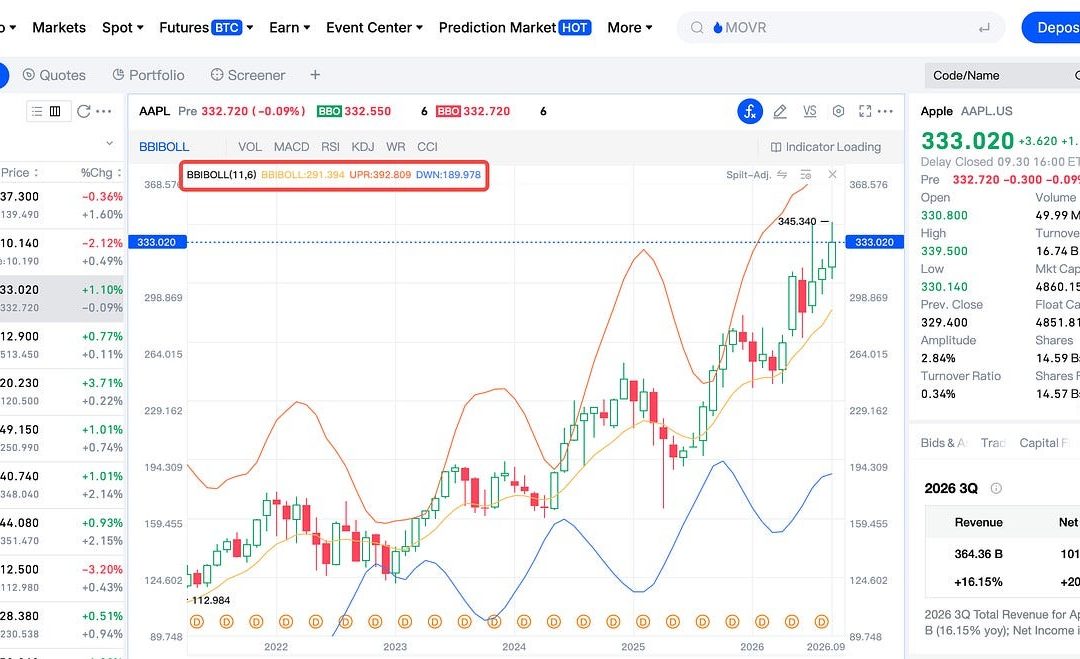This screenshot has width=1080, height=659.
Task: Select the BBIBOLL indicator
Action: coord(164,147)
